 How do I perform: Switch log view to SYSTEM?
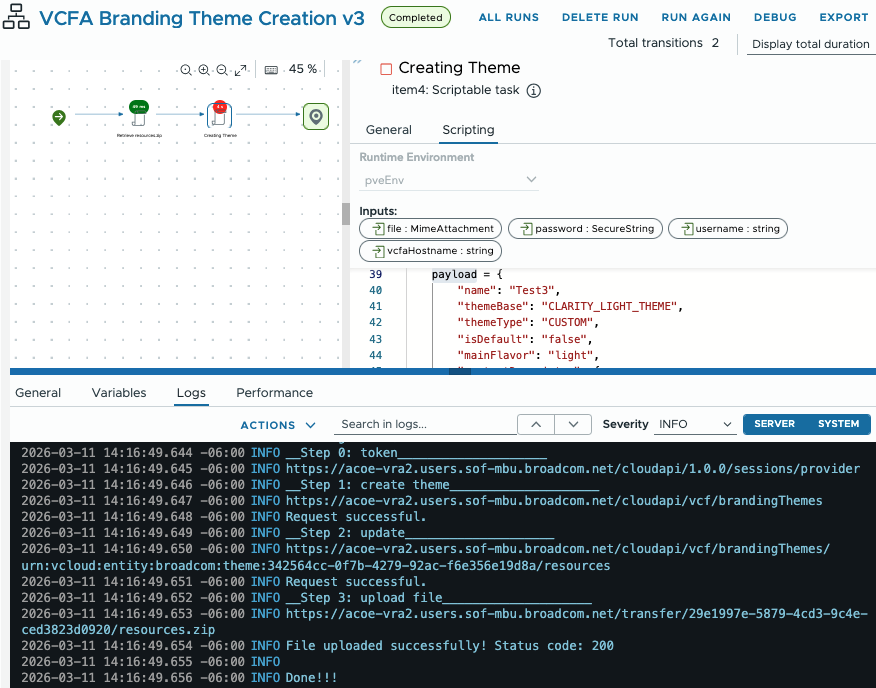(838, 424)
